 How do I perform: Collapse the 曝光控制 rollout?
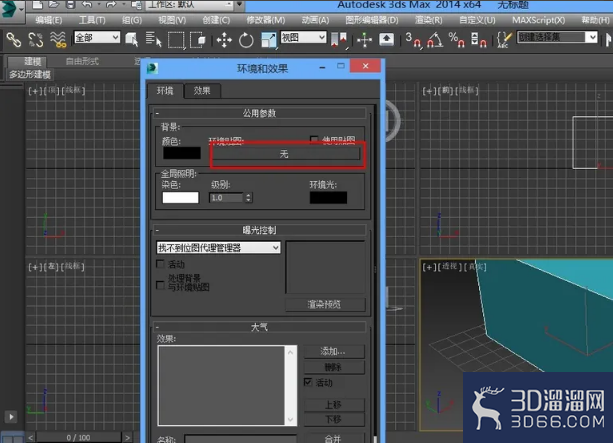(259, 230)
